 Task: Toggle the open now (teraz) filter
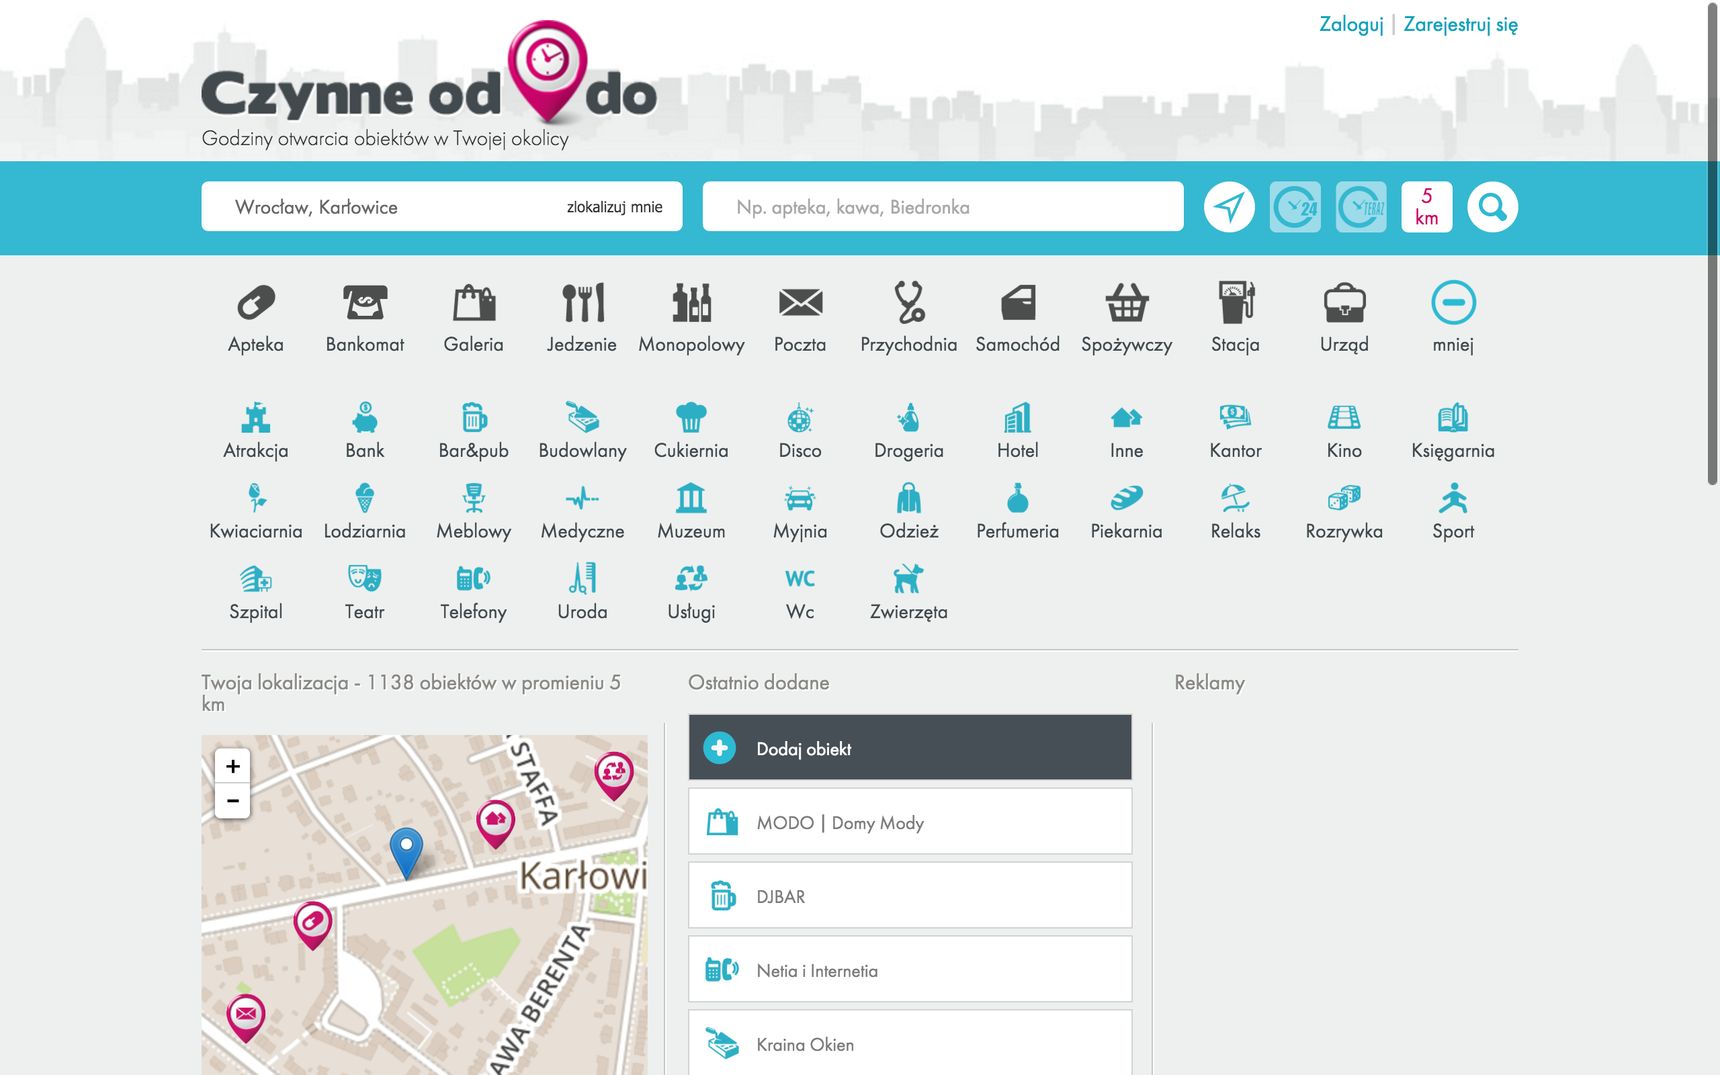point(1361,207)
